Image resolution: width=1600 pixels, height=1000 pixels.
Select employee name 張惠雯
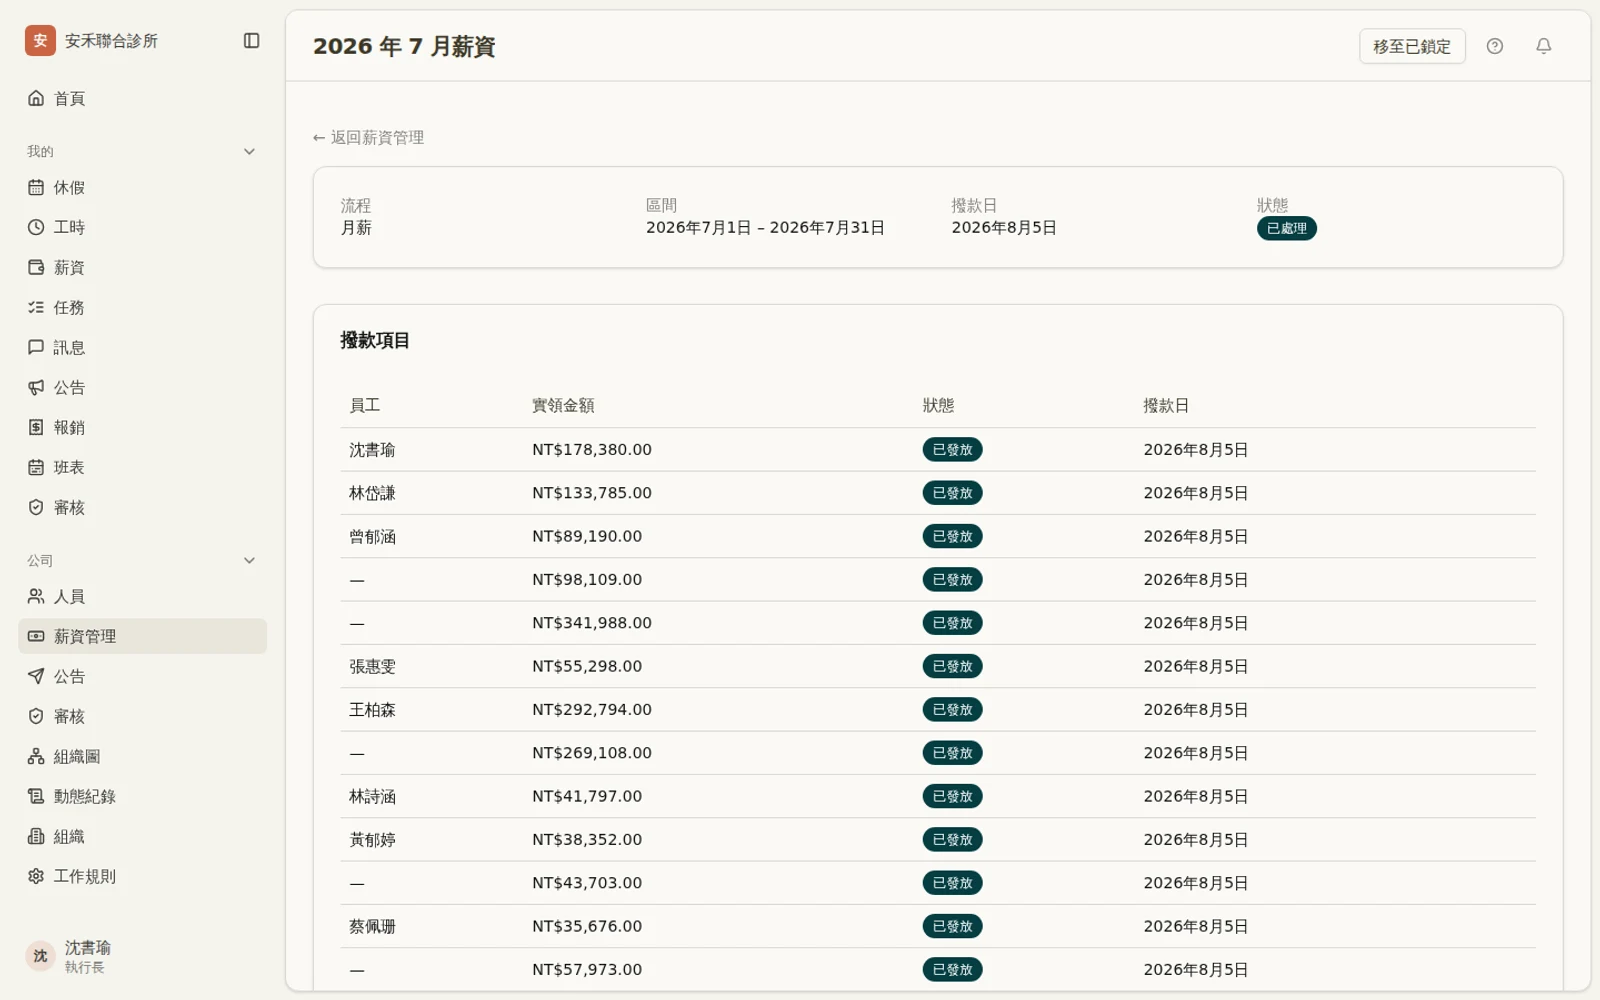coord(372,666)
